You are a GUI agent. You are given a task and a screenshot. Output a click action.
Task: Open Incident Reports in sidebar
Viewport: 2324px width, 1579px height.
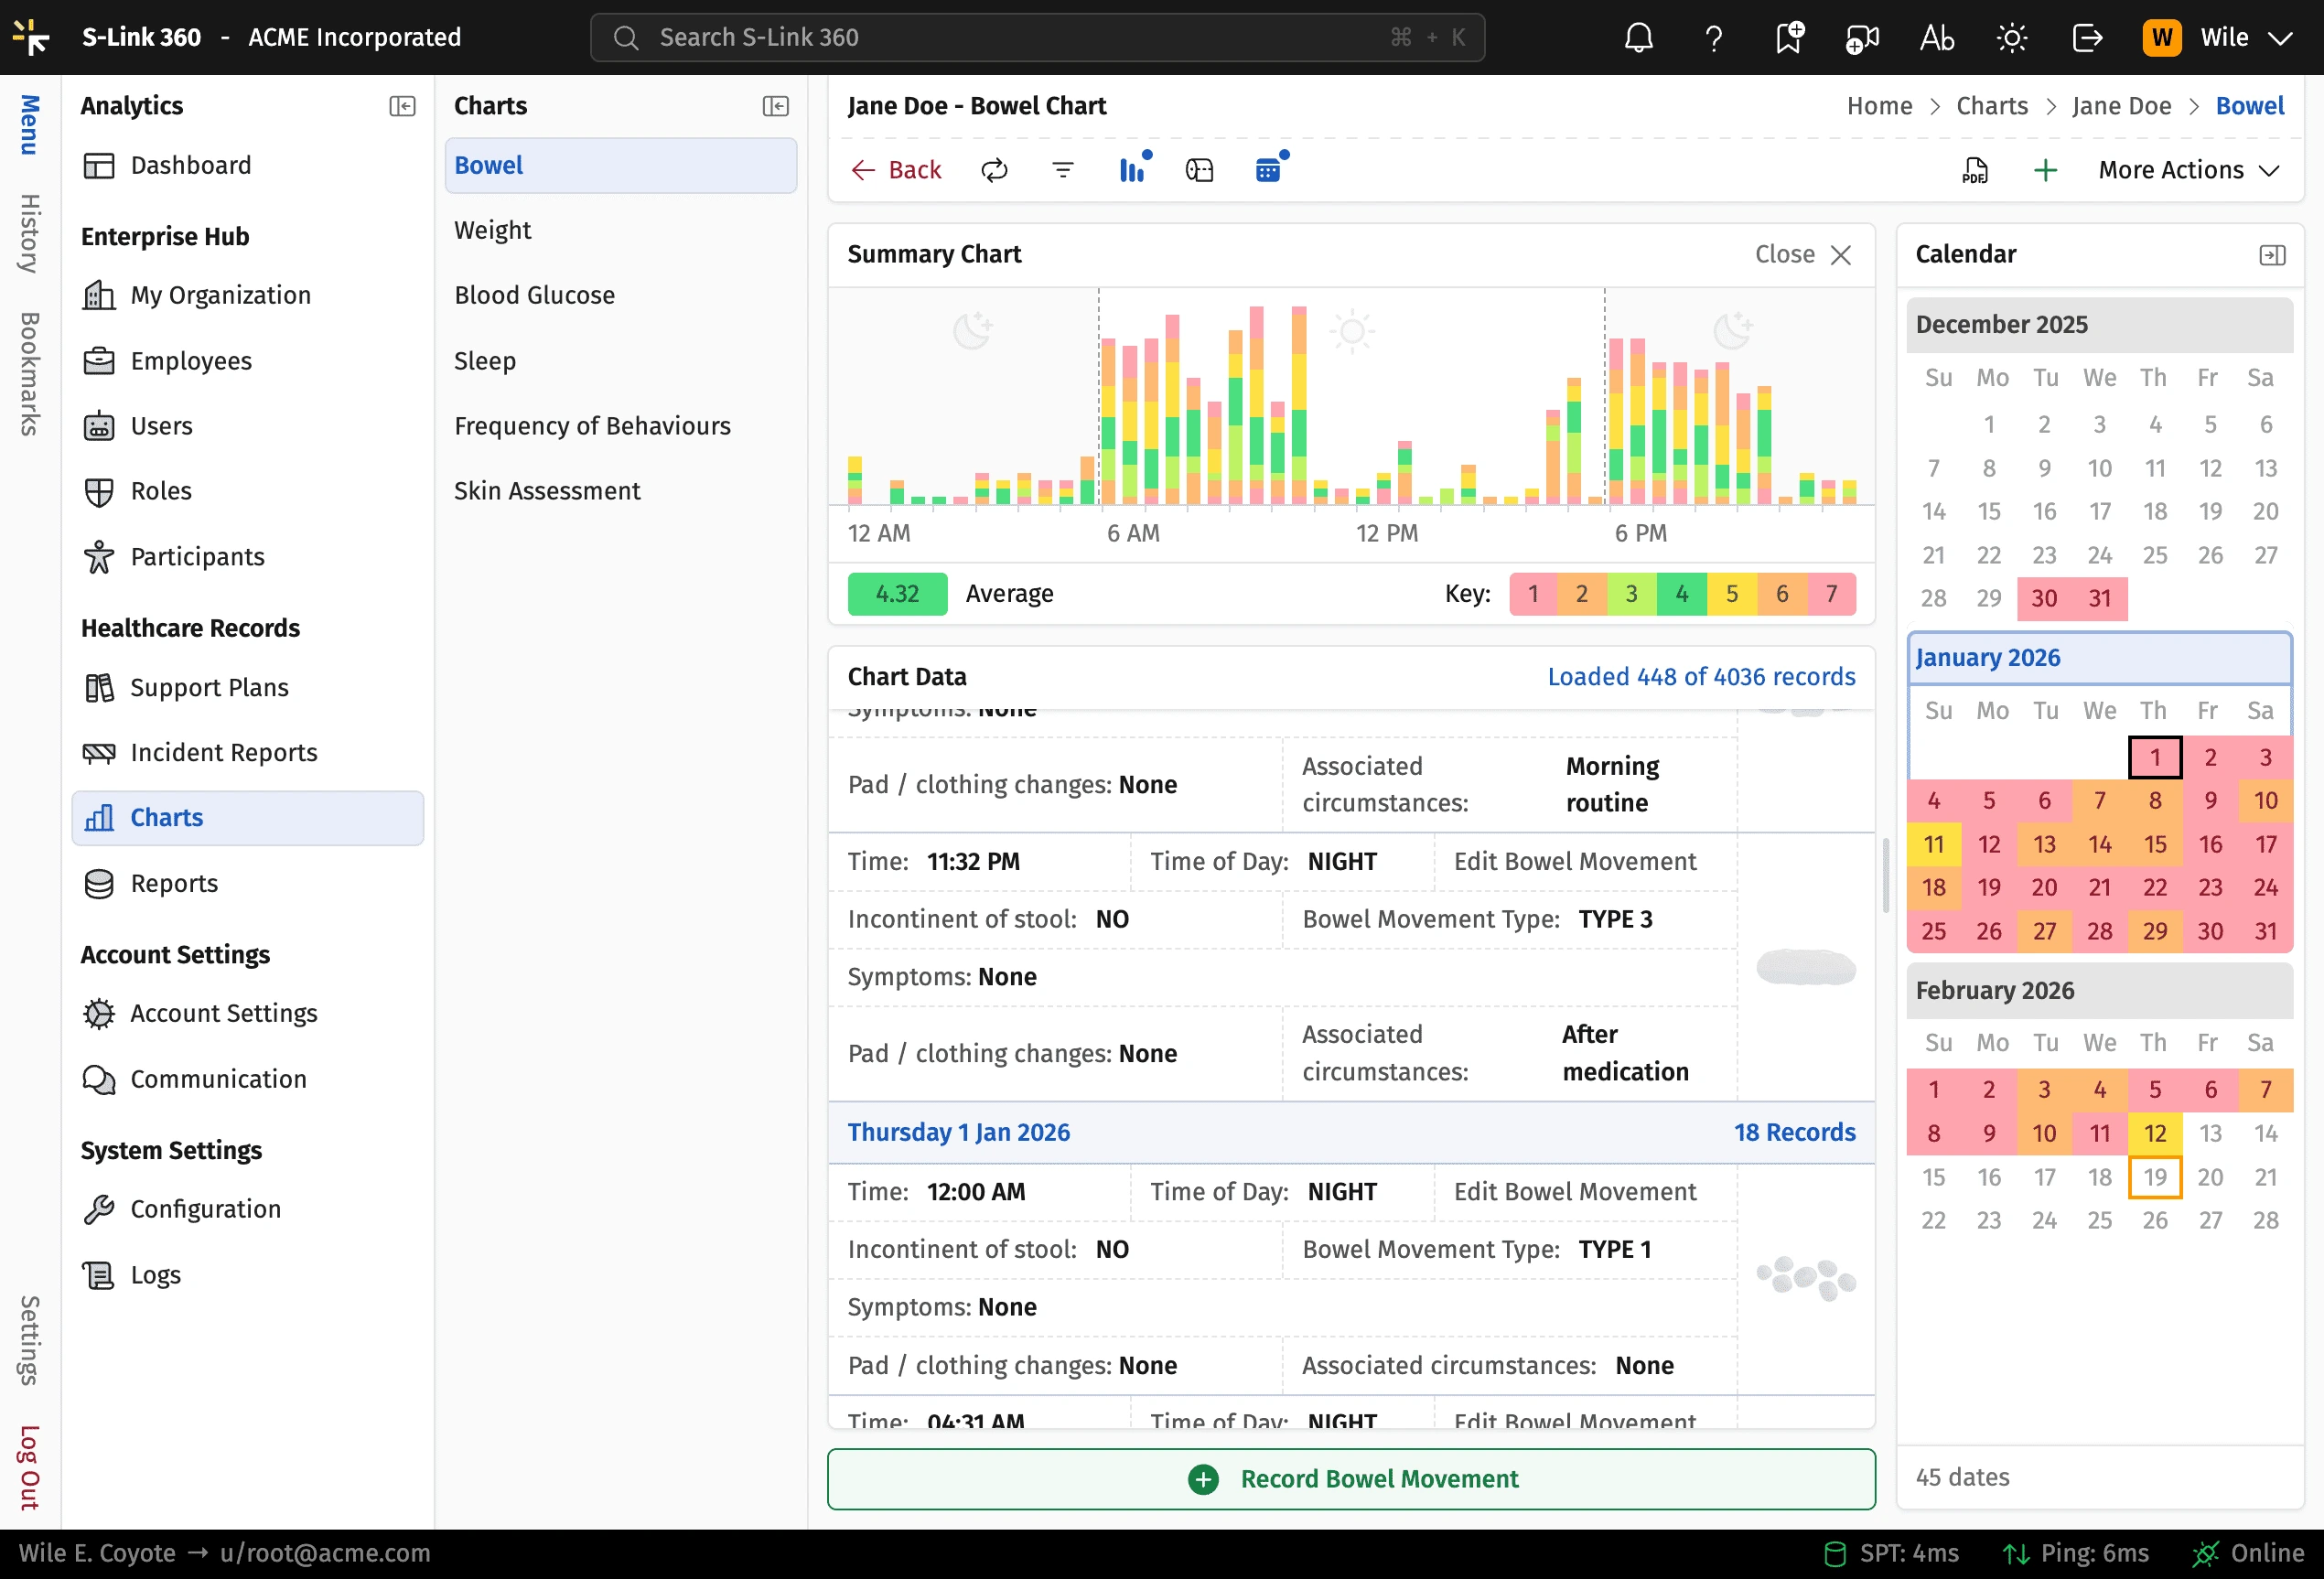(x=223, y=752)
